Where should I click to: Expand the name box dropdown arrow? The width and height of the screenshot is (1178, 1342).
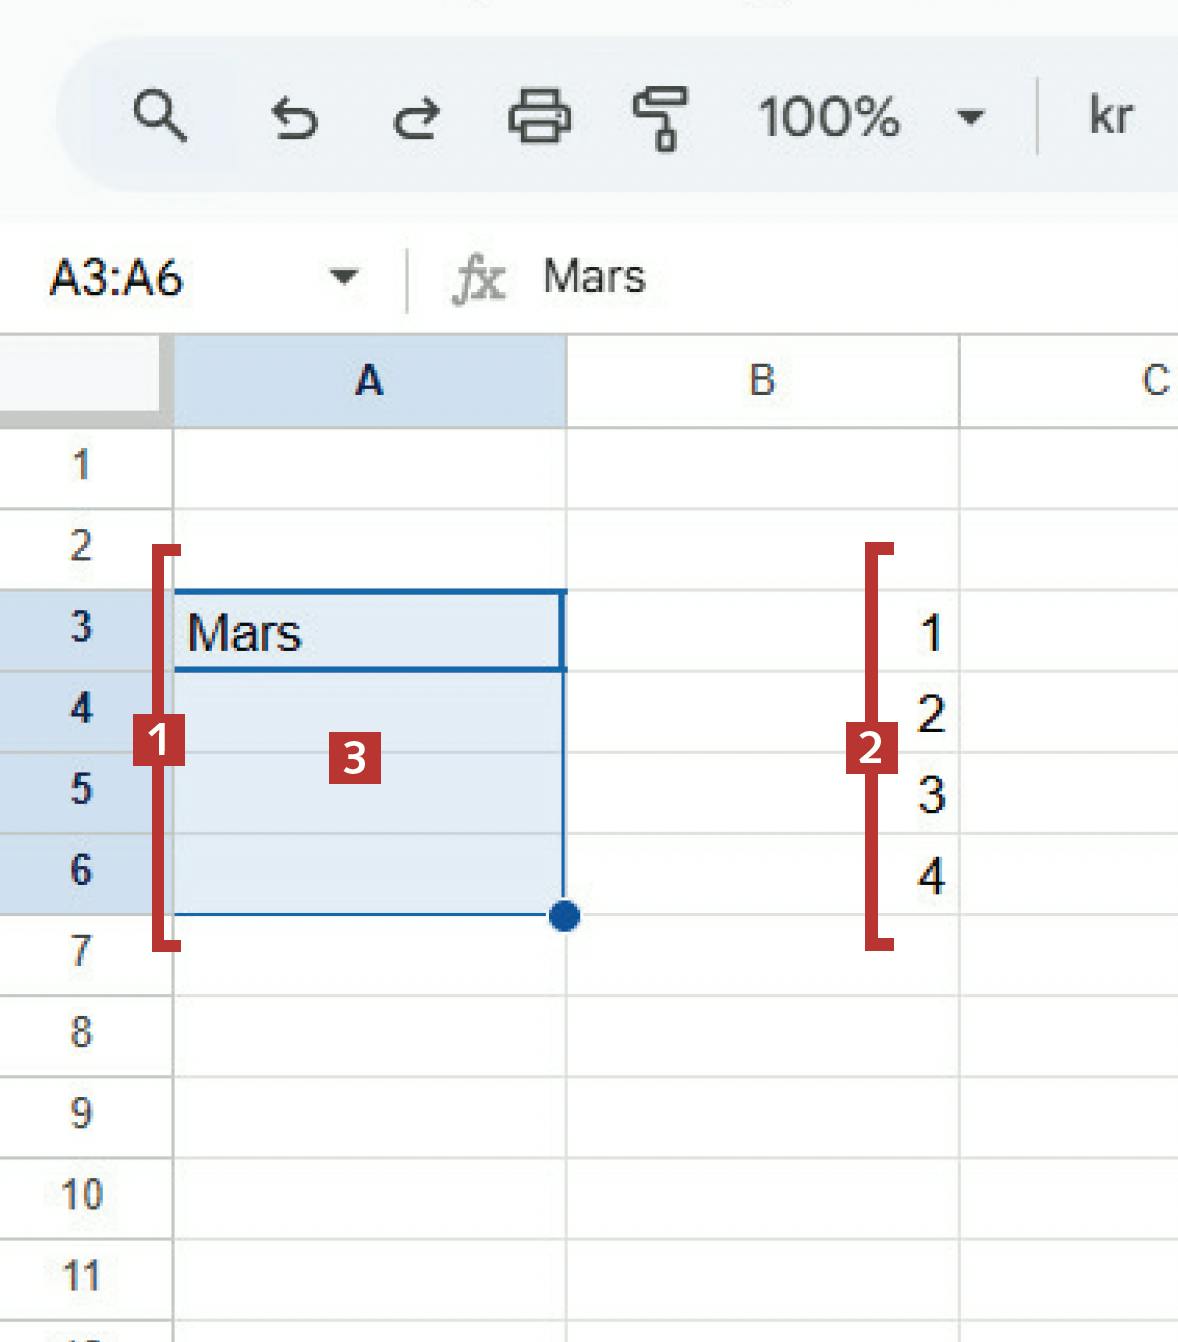pos(343,277)
